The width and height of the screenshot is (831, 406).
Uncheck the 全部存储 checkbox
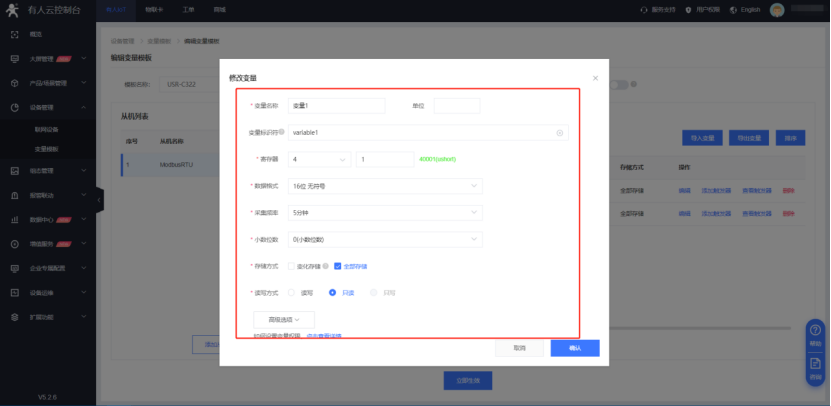338,266
